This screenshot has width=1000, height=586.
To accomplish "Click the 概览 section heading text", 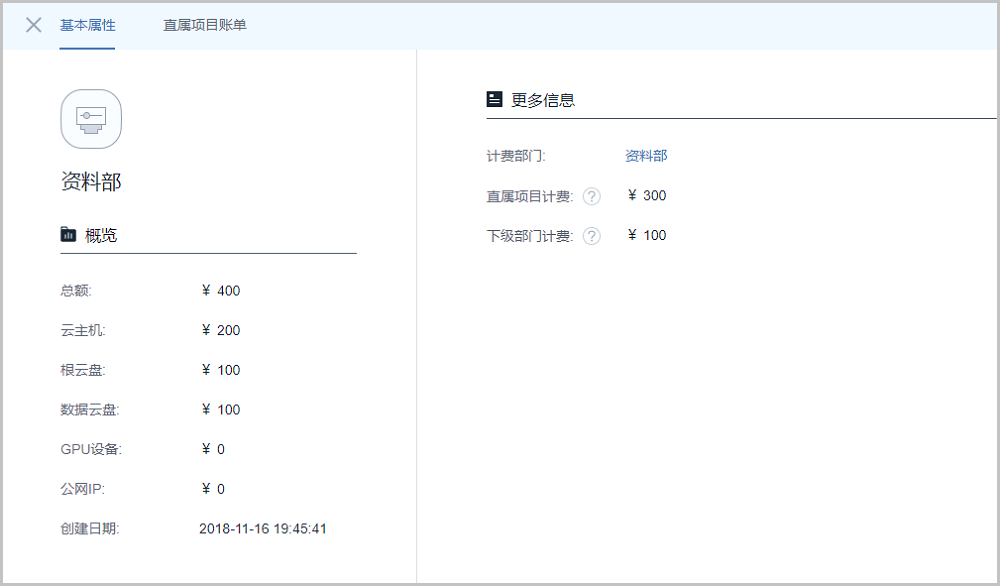I will pos(101,235).
